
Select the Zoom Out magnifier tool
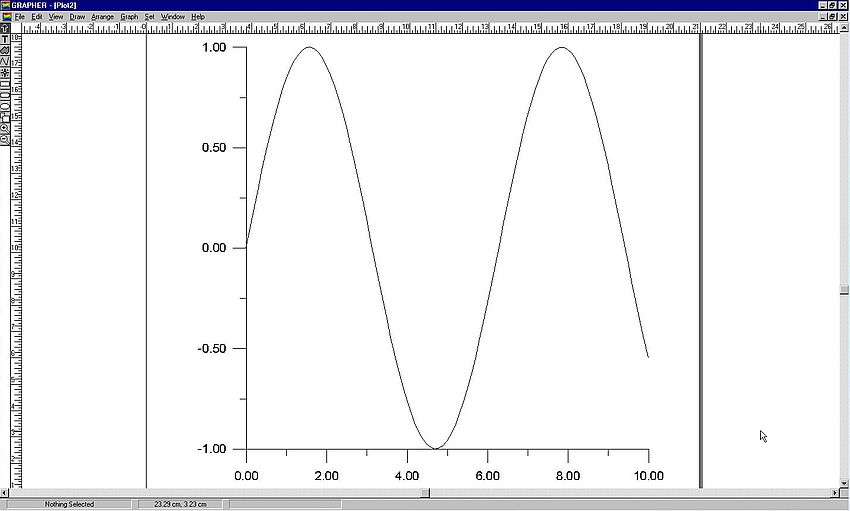coord(5,140)
